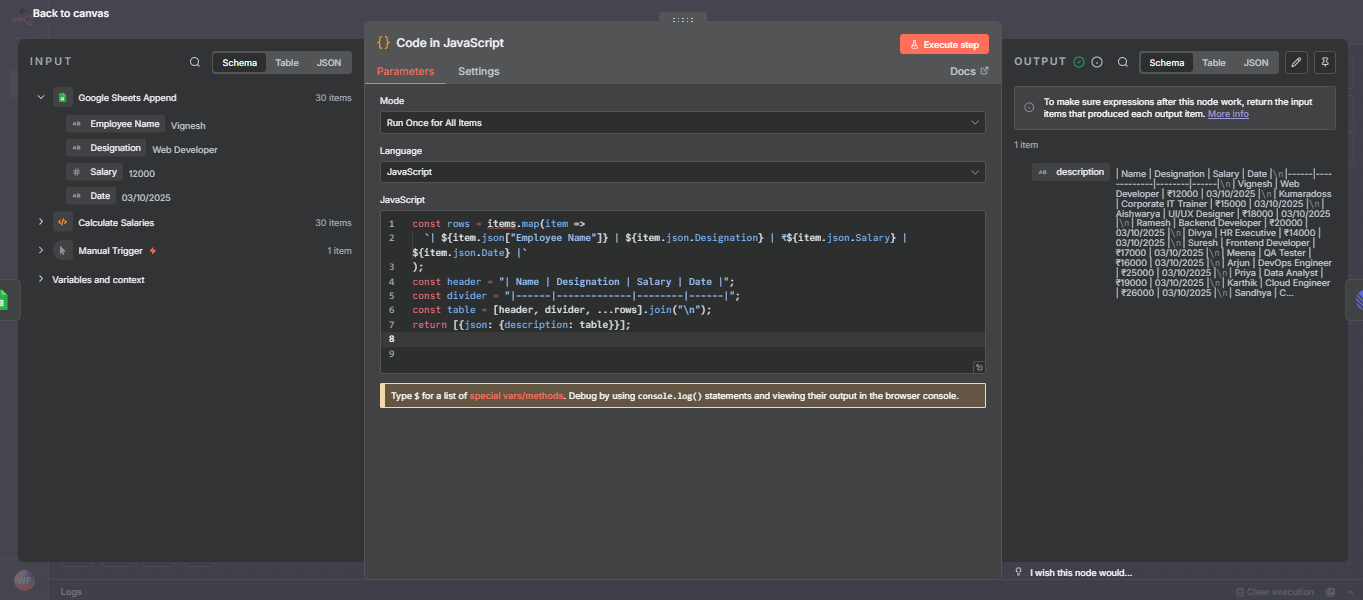Click the expand icon below the code editor
This screenshot has width=1363, height=600.
978,367
